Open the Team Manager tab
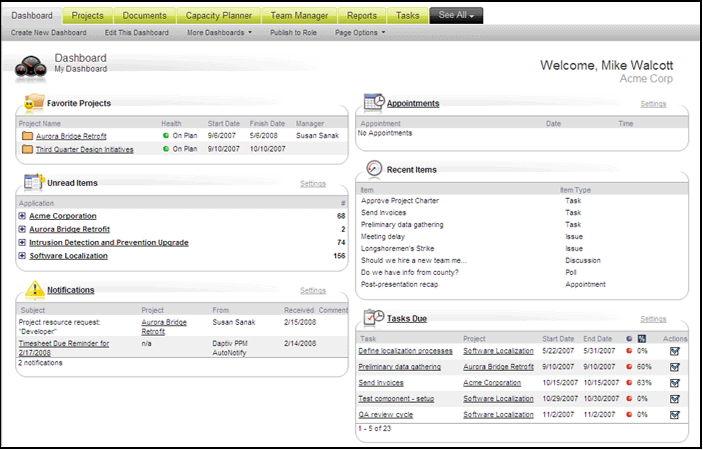This screenshot has height=450, width=703. click(x=299, y=16)
